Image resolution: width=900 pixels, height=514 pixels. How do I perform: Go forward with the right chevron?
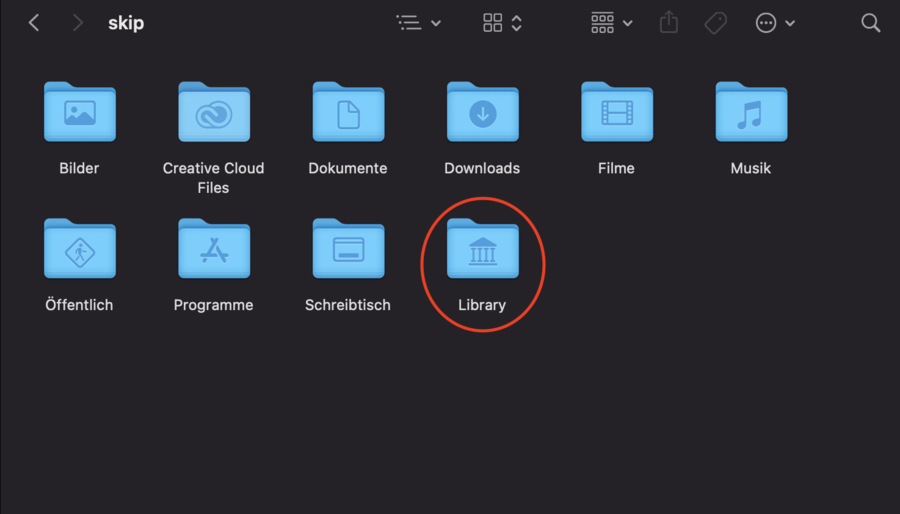click(77, 23)
